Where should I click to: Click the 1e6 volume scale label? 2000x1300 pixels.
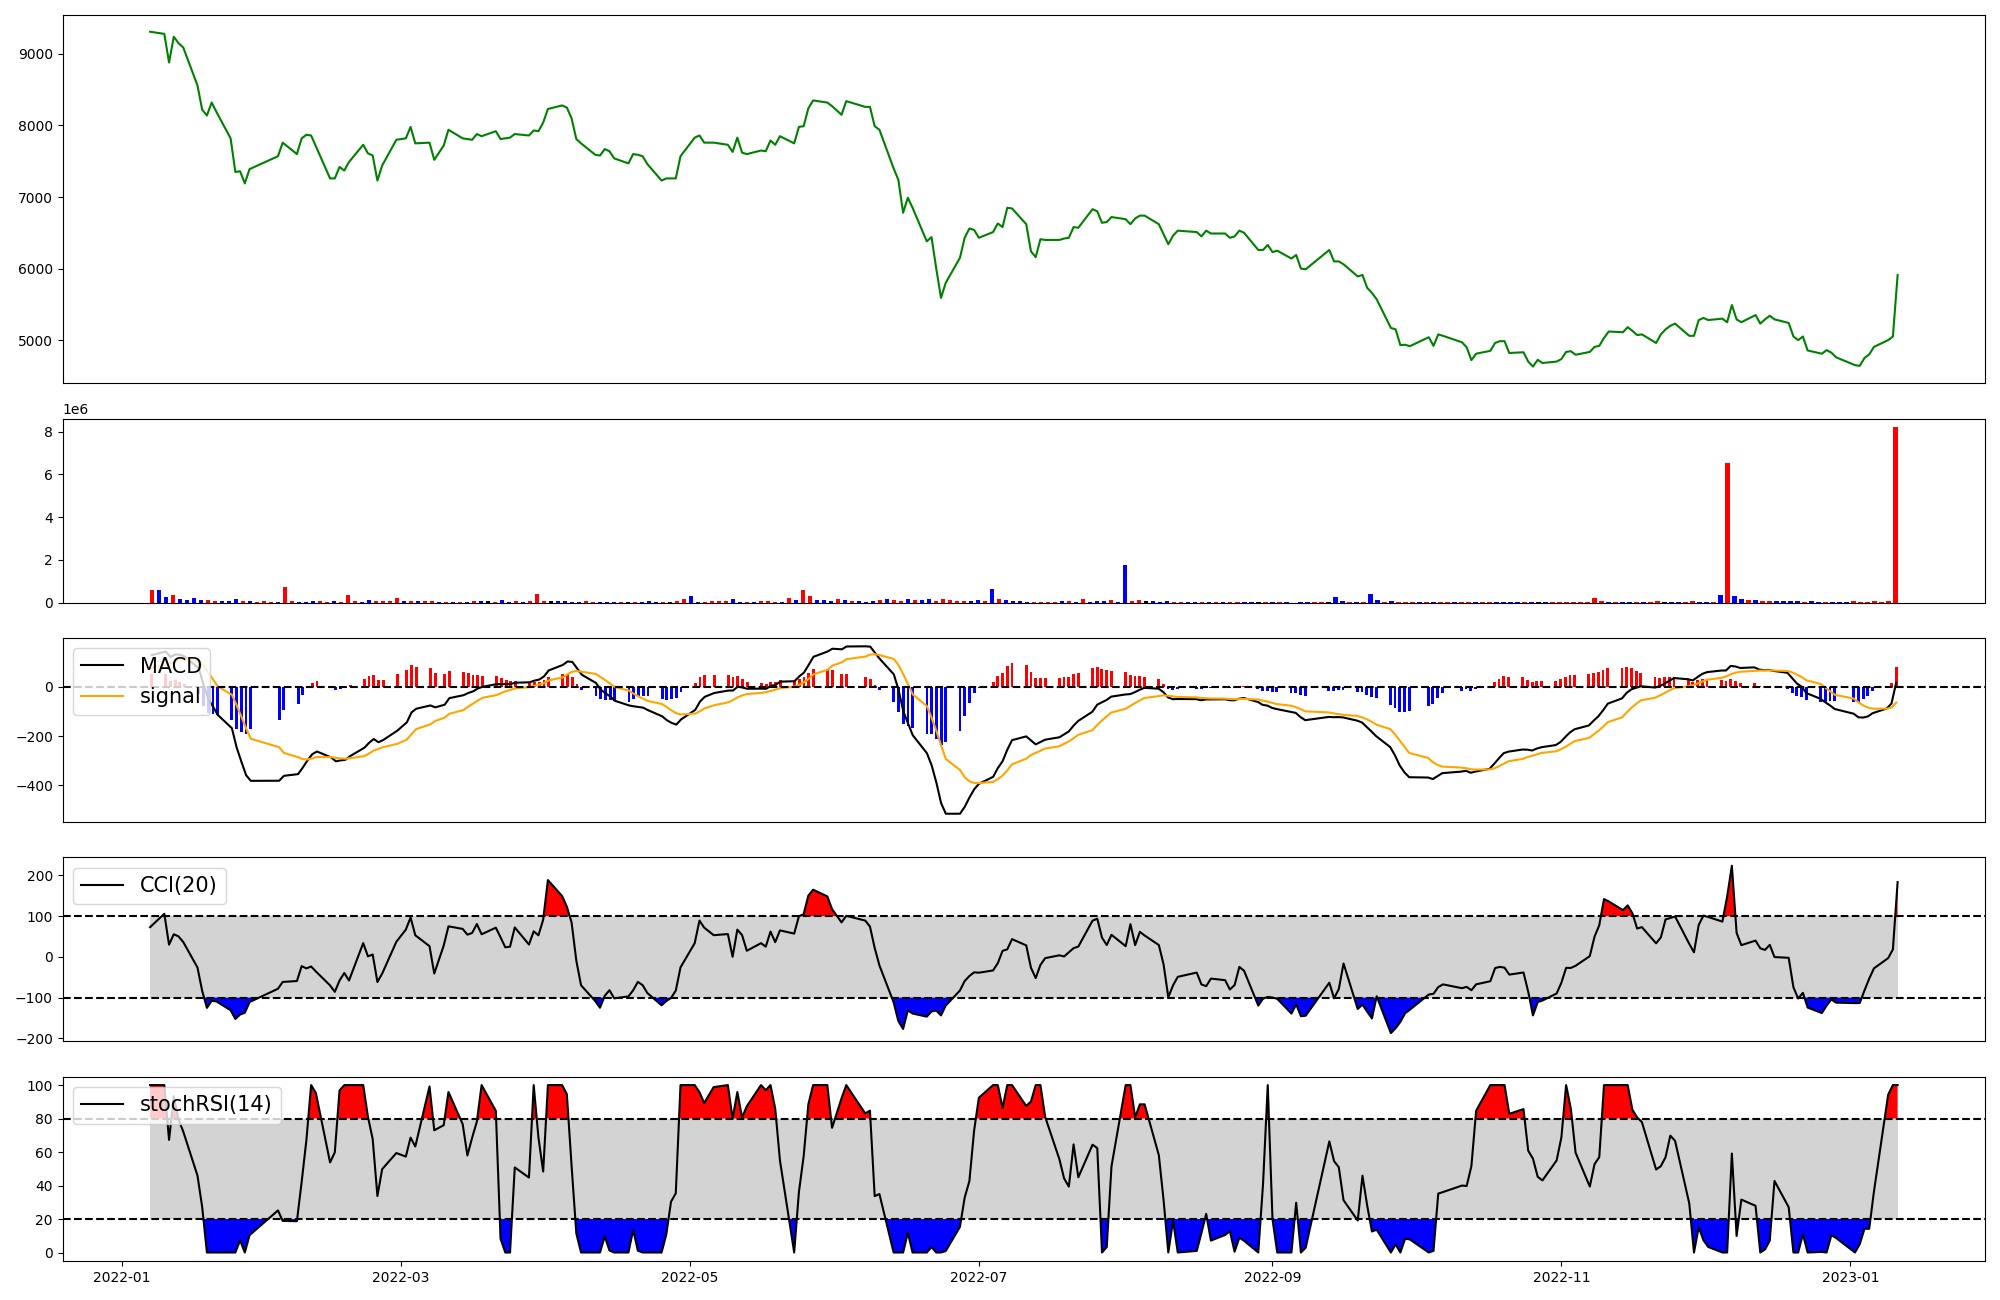pos(75,409)
